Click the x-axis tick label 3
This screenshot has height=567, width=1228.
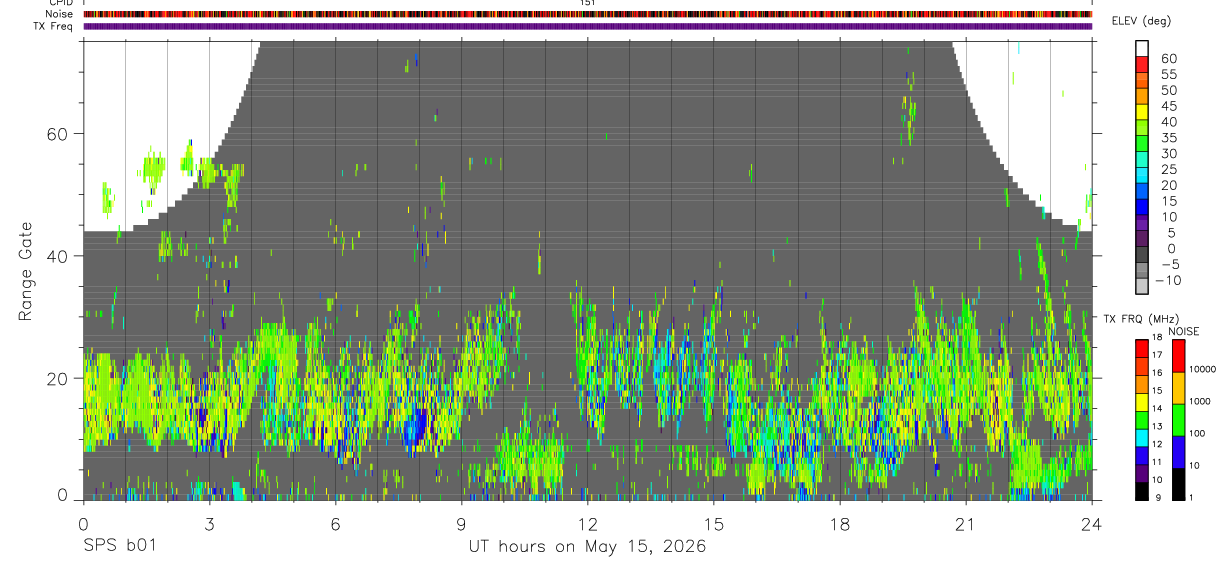click(209, 523)
